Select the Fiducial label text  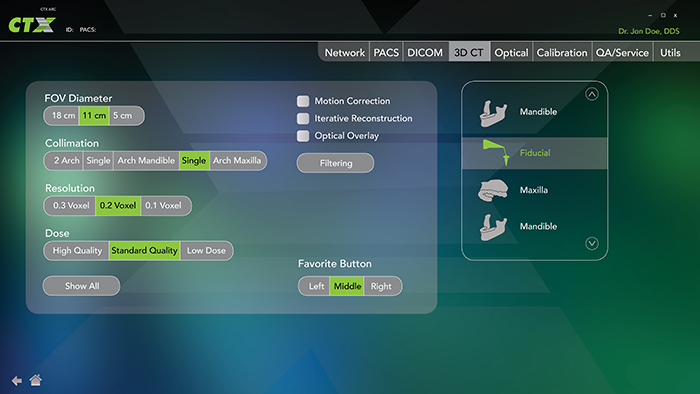[x=535, y=153]
